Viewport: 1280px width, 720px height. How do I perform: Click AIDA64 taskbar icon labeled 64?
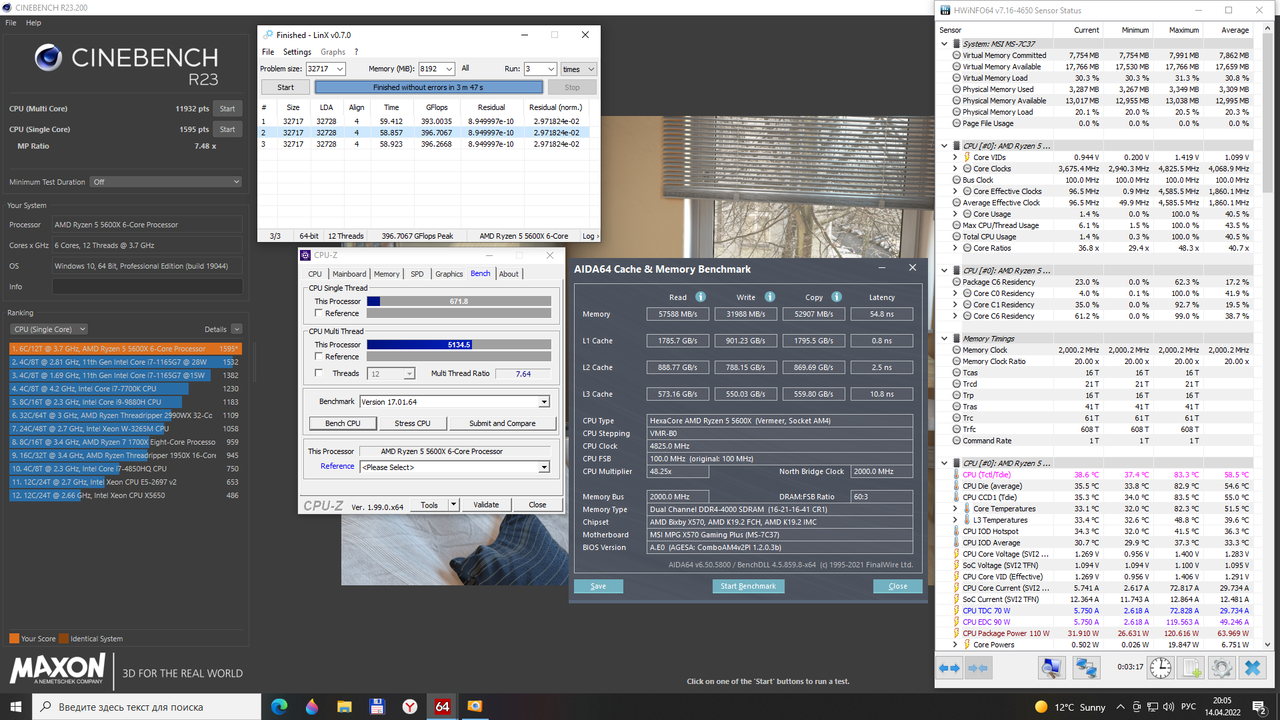point(442,706)
